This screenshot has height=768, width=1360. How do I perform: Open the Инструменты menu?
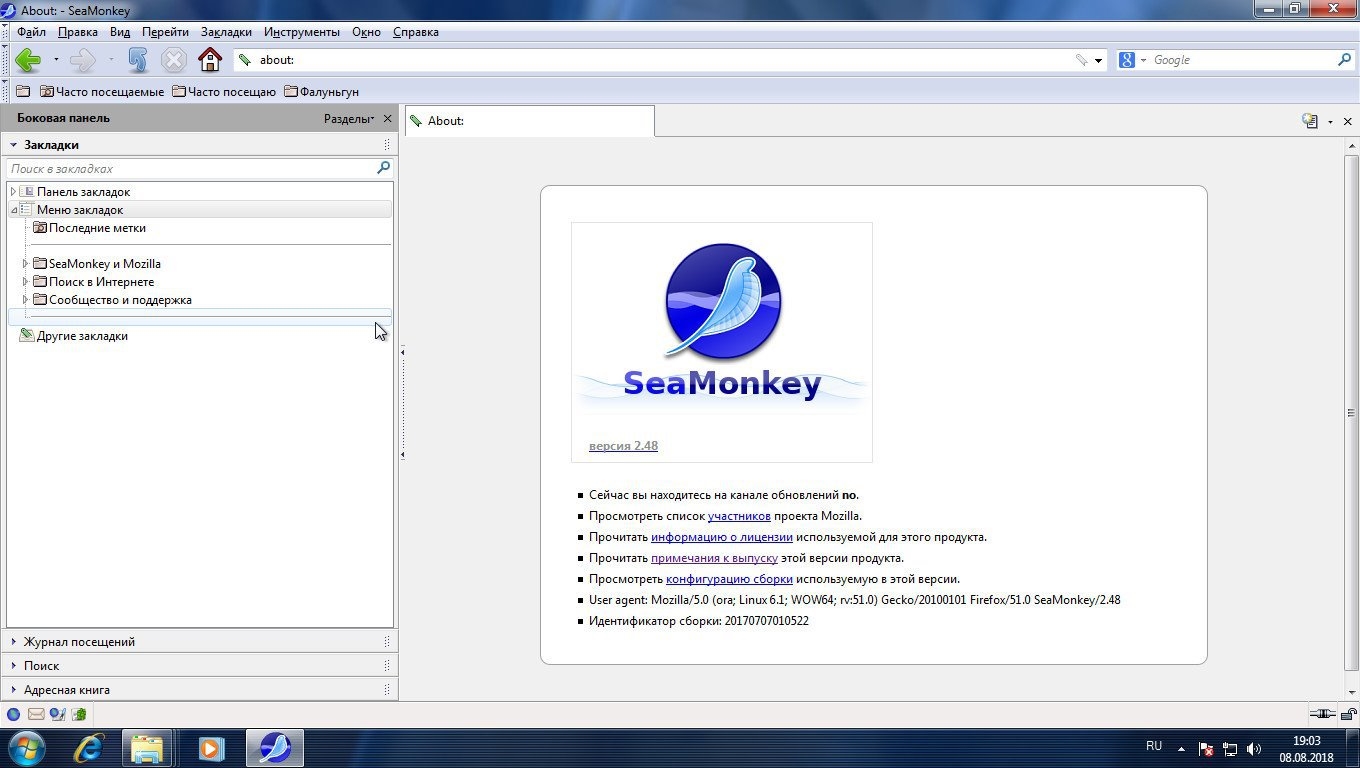tap(302, 32)
